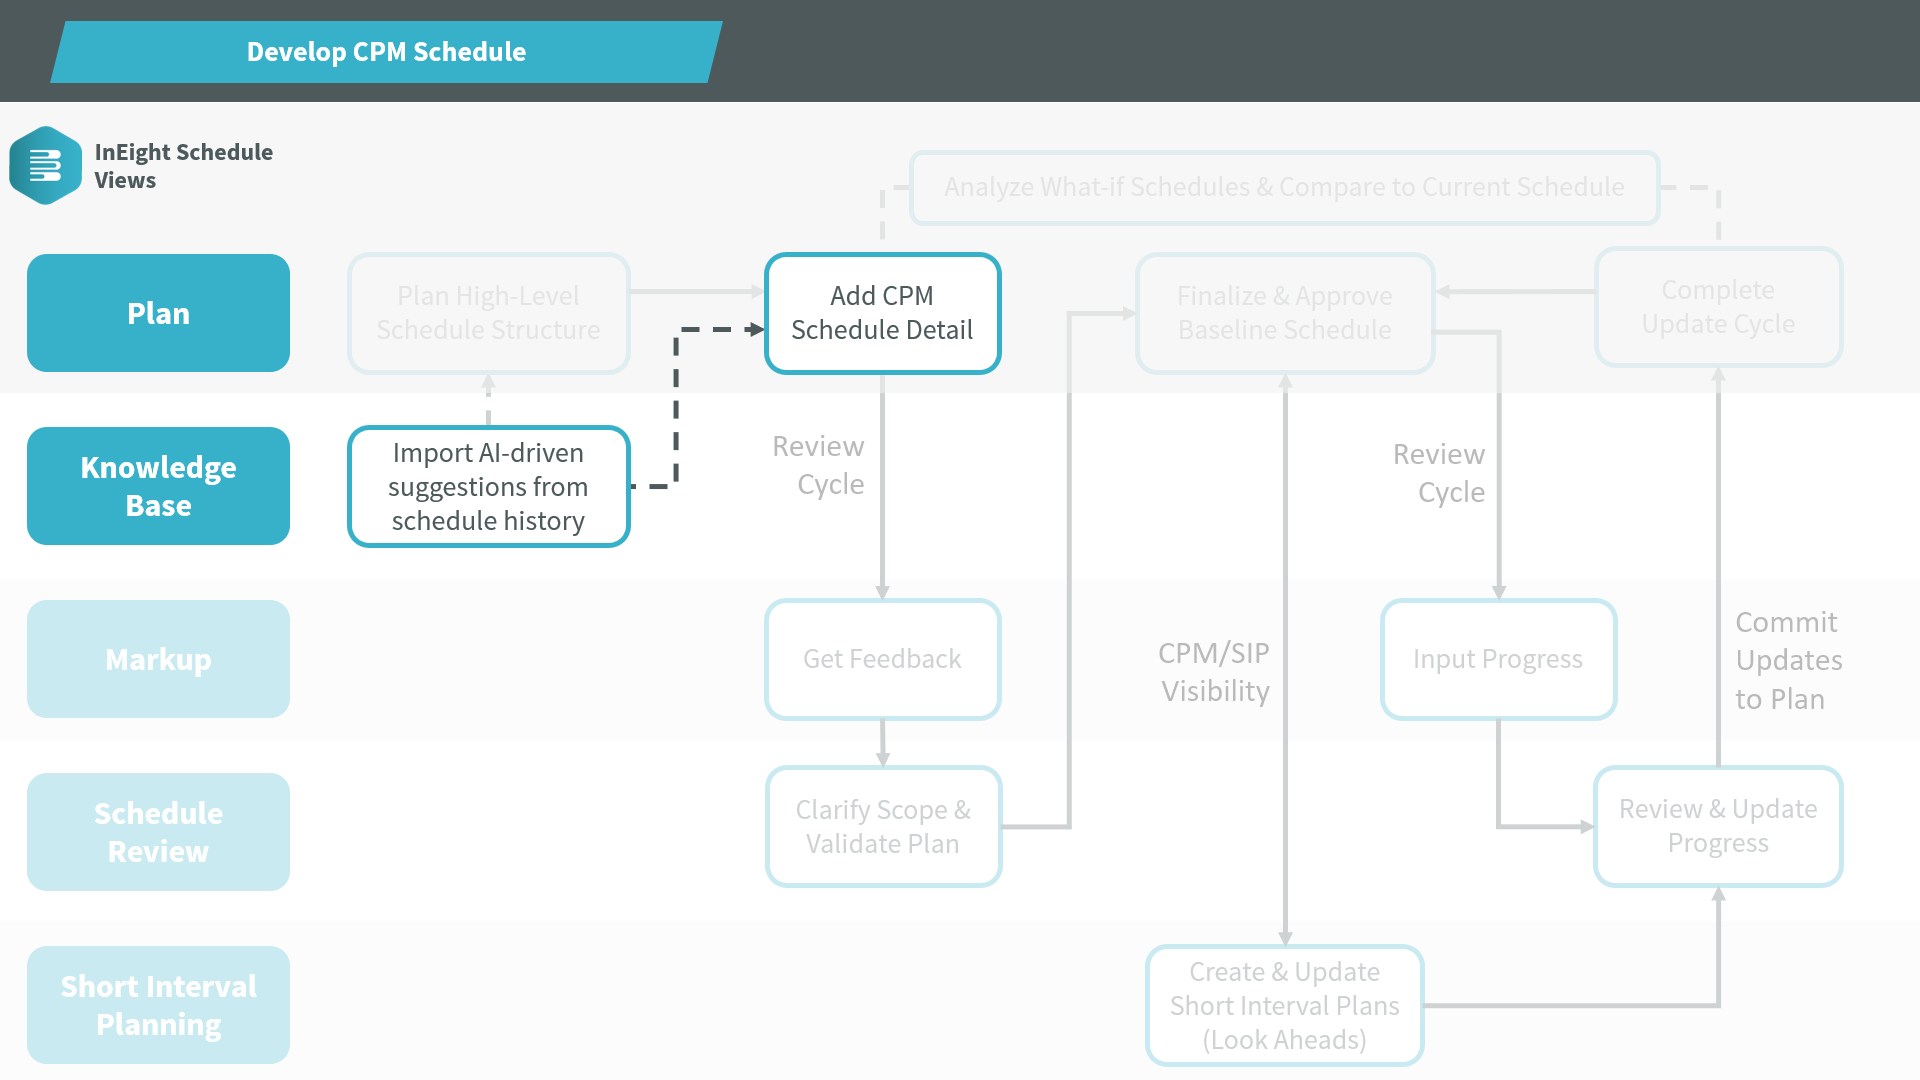Image resolution: width=1920 pixels, height=1080 pixels.
Task: Click the CPM/SIP Visibility label
Action: pos(1214,672)
